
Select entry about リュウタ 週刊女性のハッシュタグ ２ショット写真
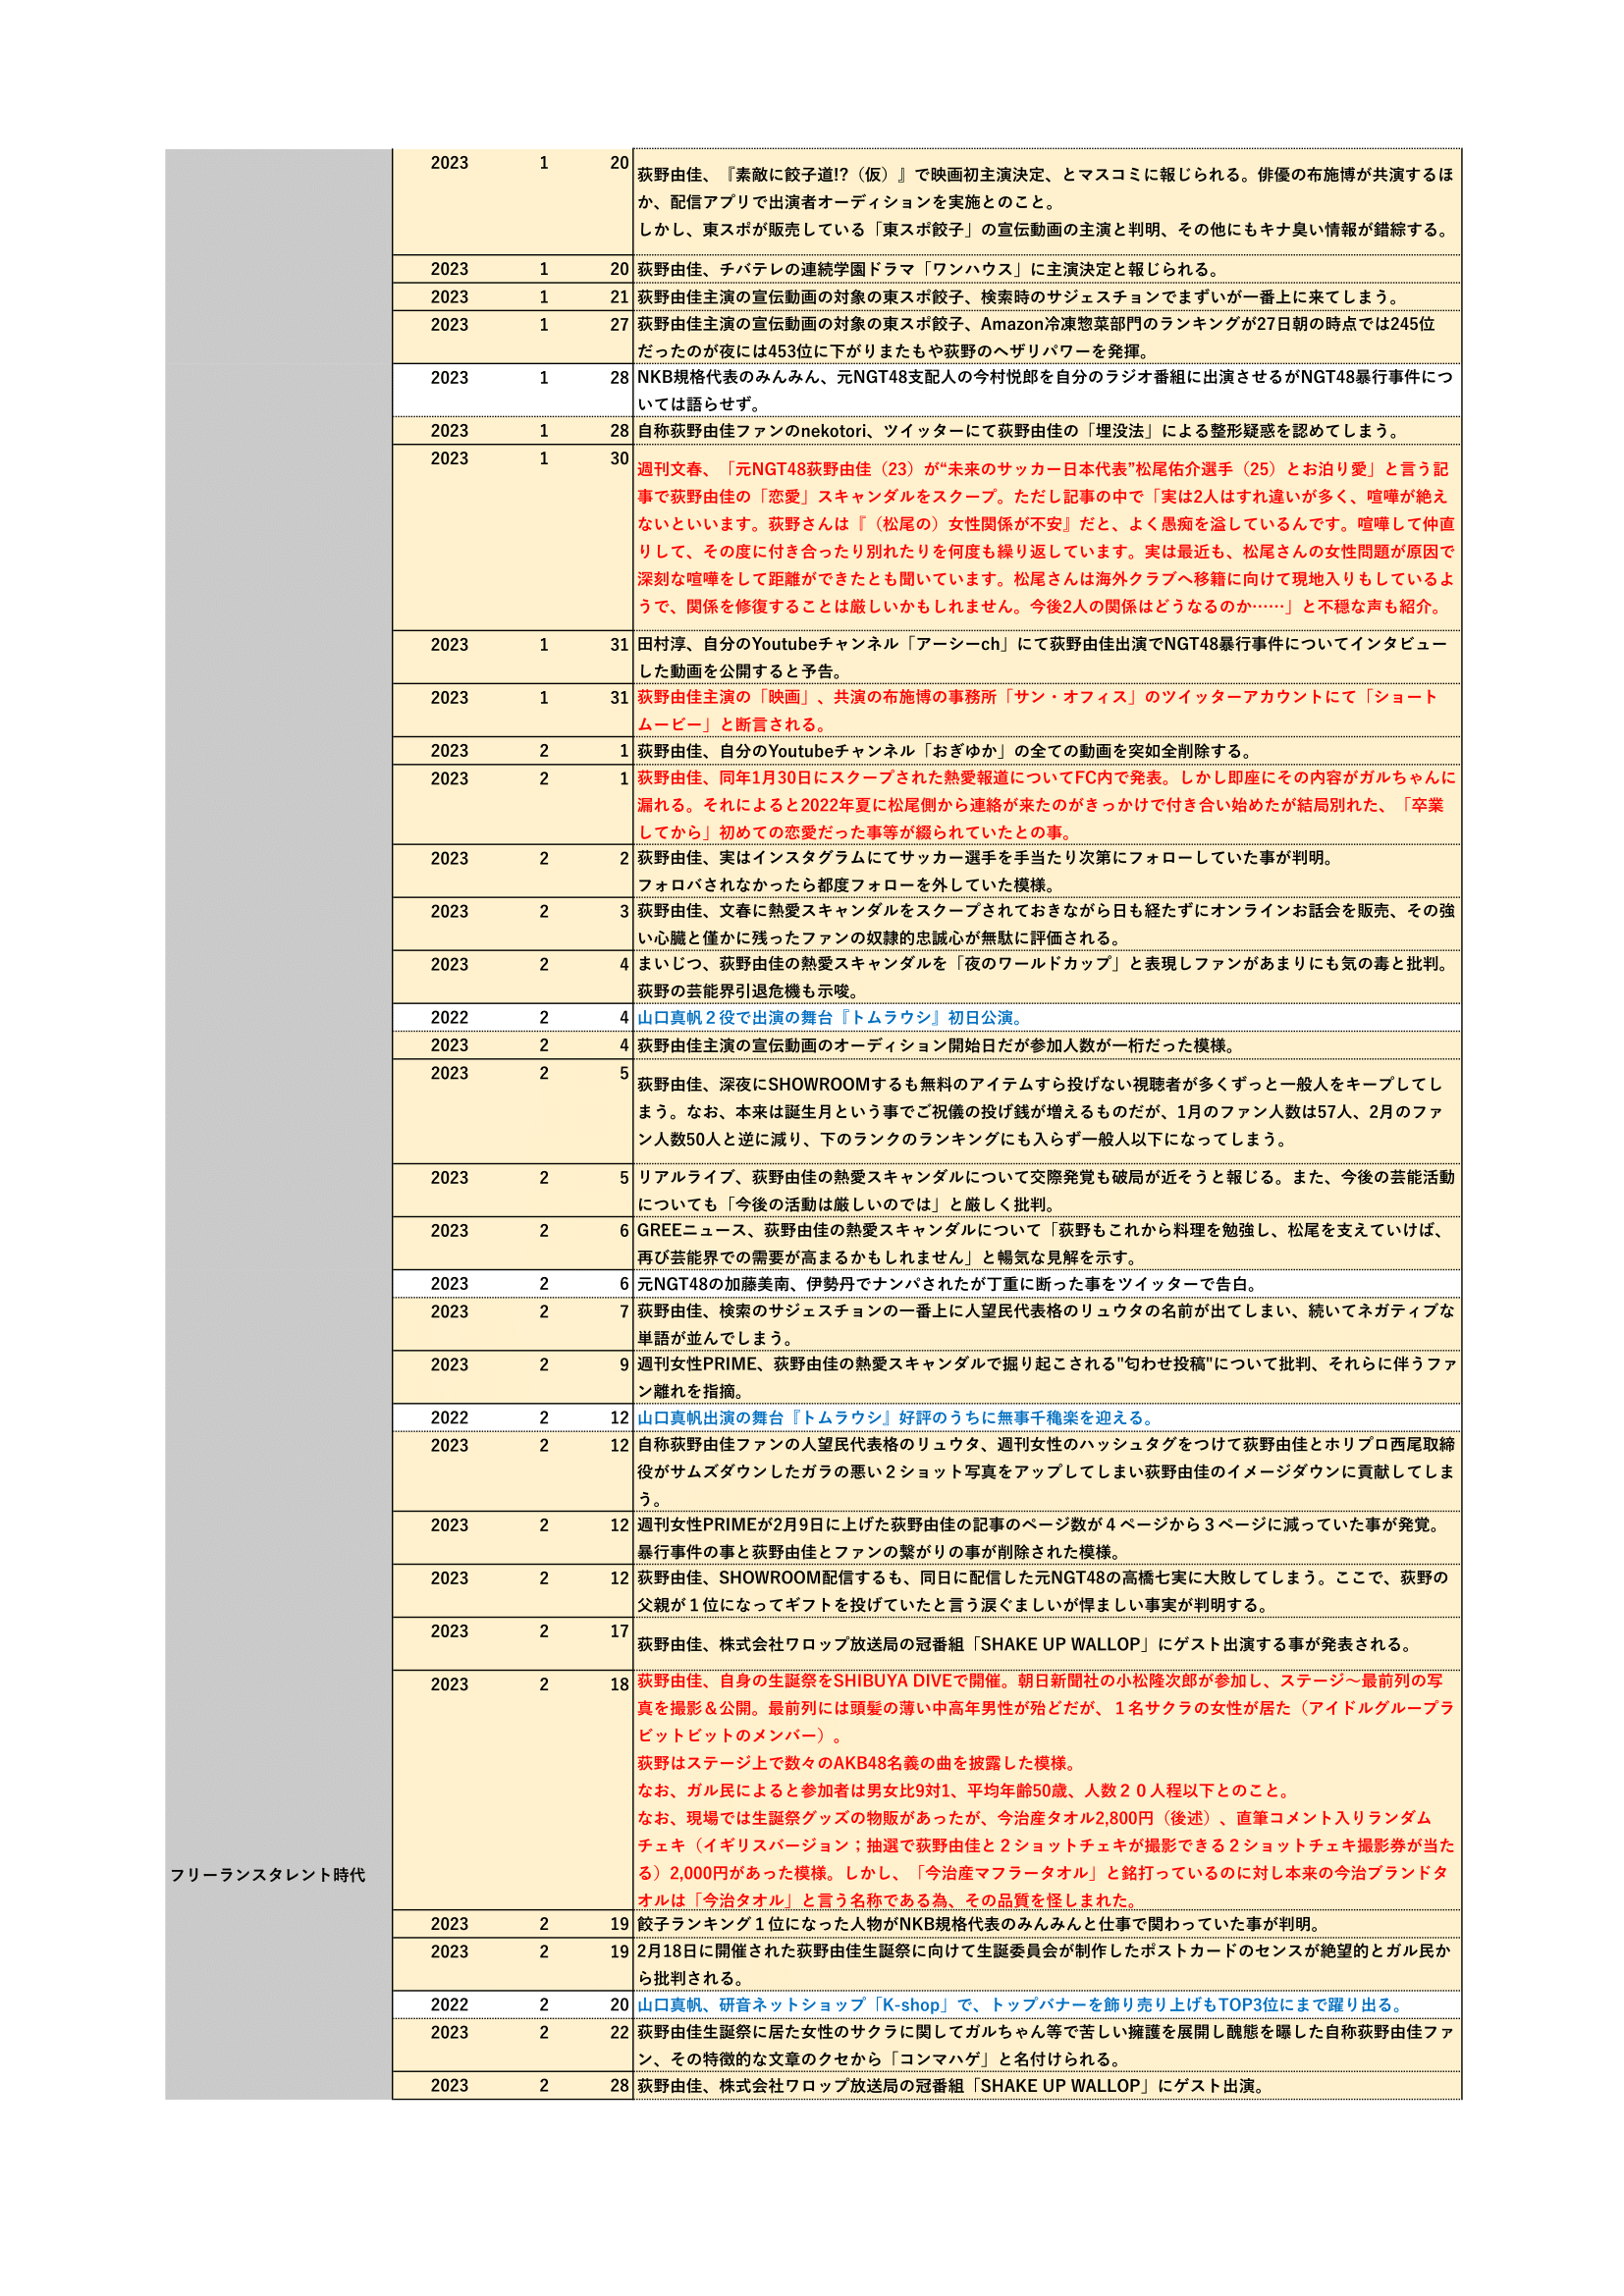(x=1046, y=1471)
